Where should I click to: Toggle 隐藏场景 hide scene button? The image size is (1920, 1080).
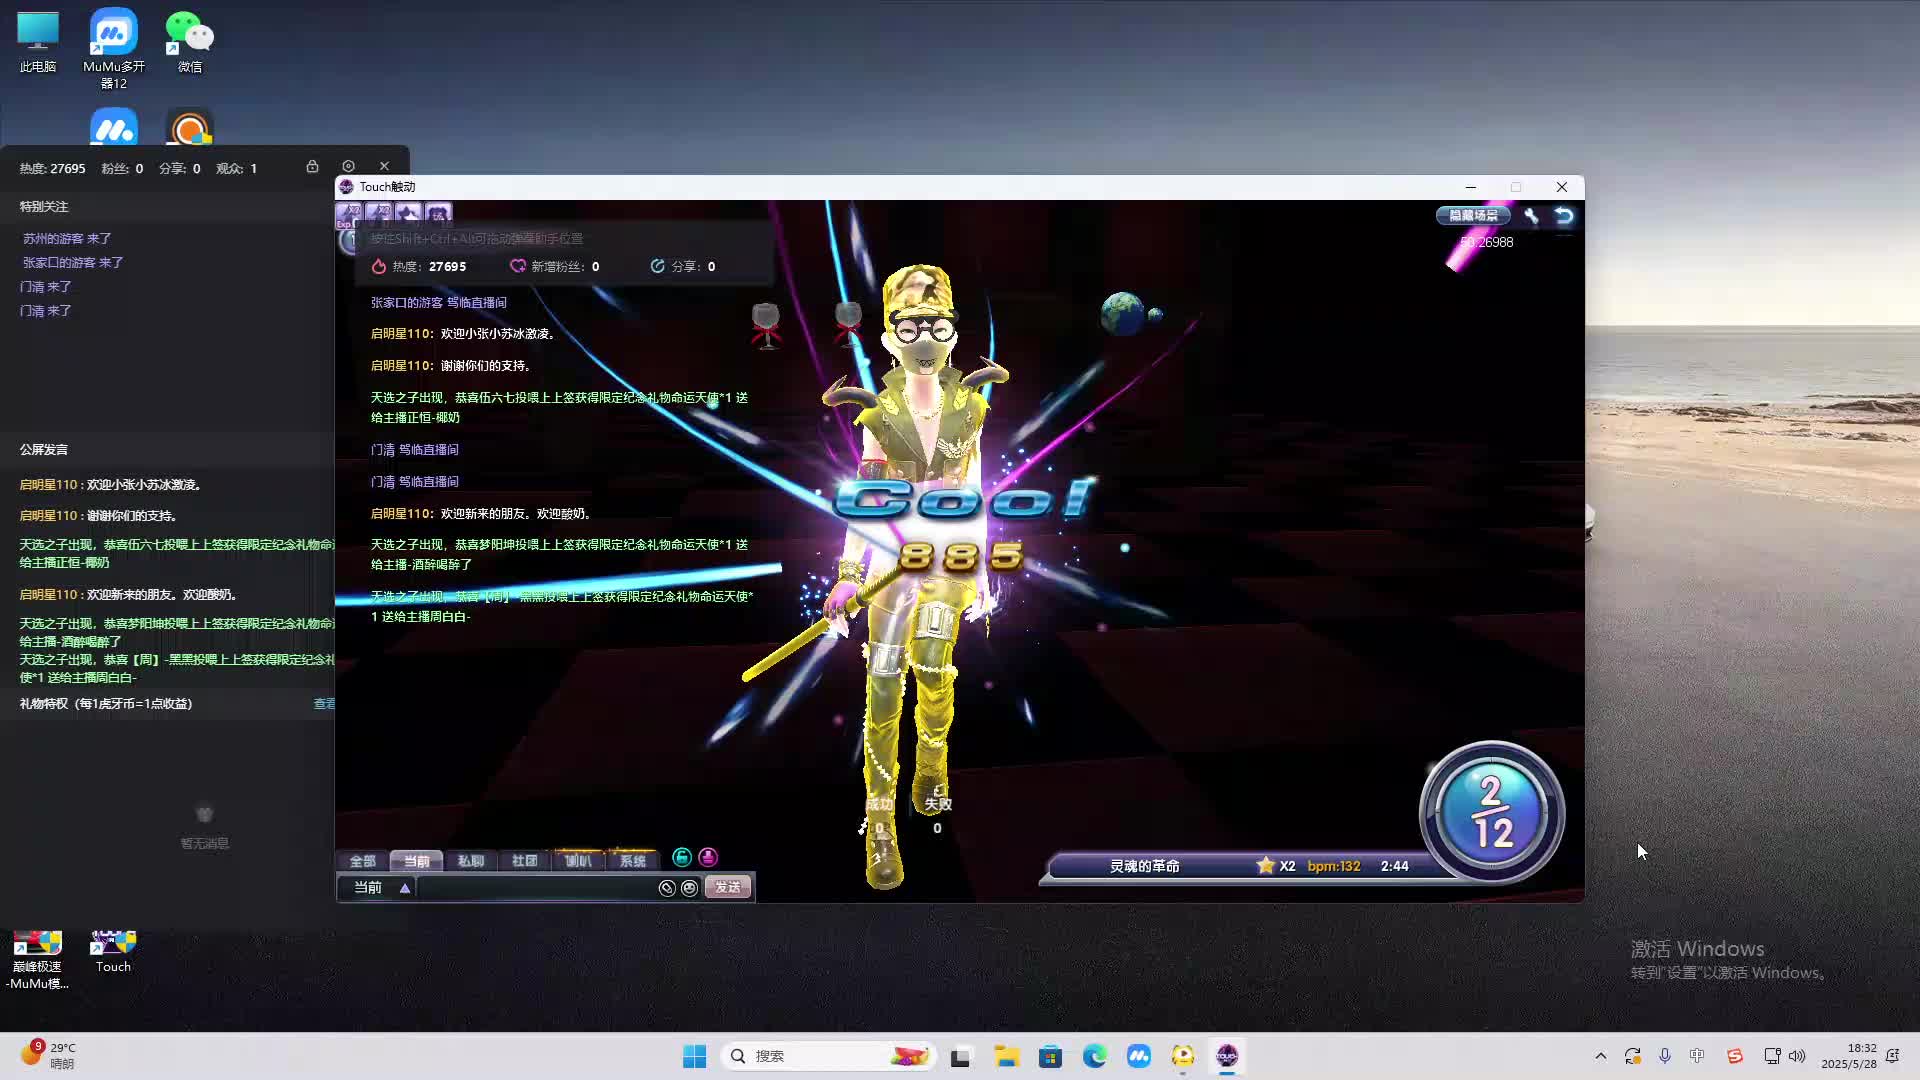pos(1473,216)
